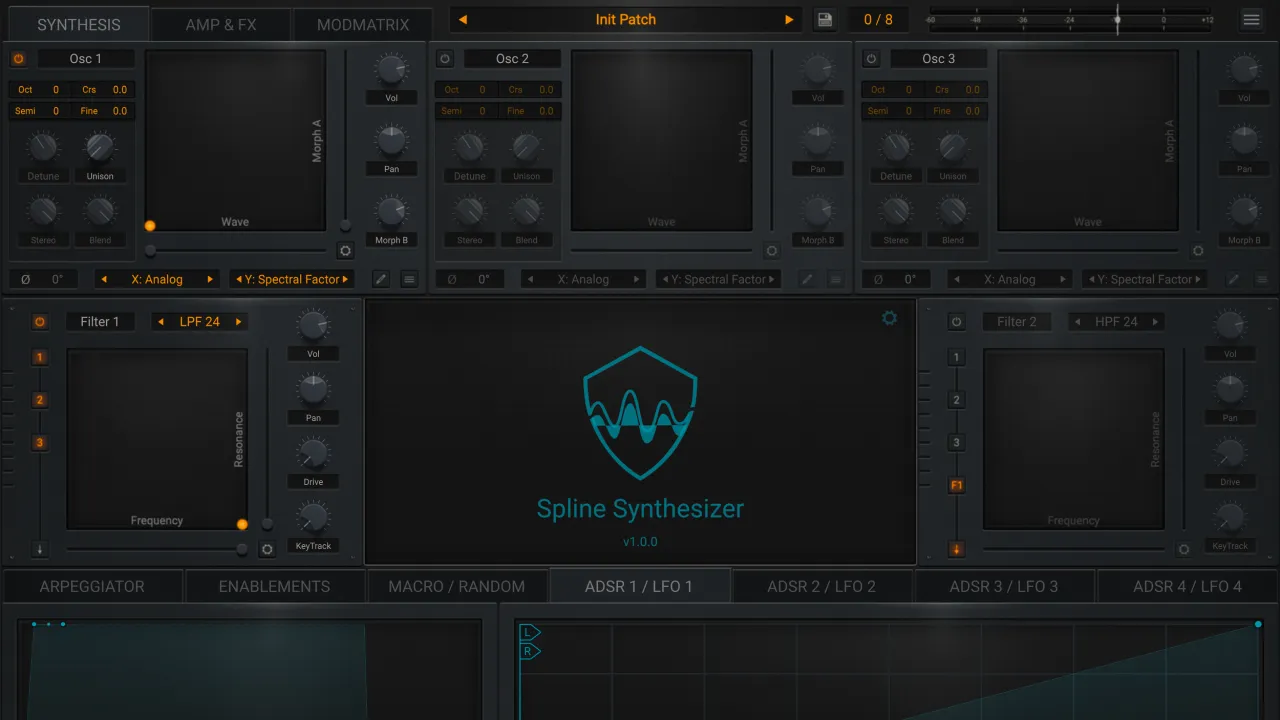Go to previous preset arrow
The width and height of the screenshot is (1280, 720).
pos(463,19)
